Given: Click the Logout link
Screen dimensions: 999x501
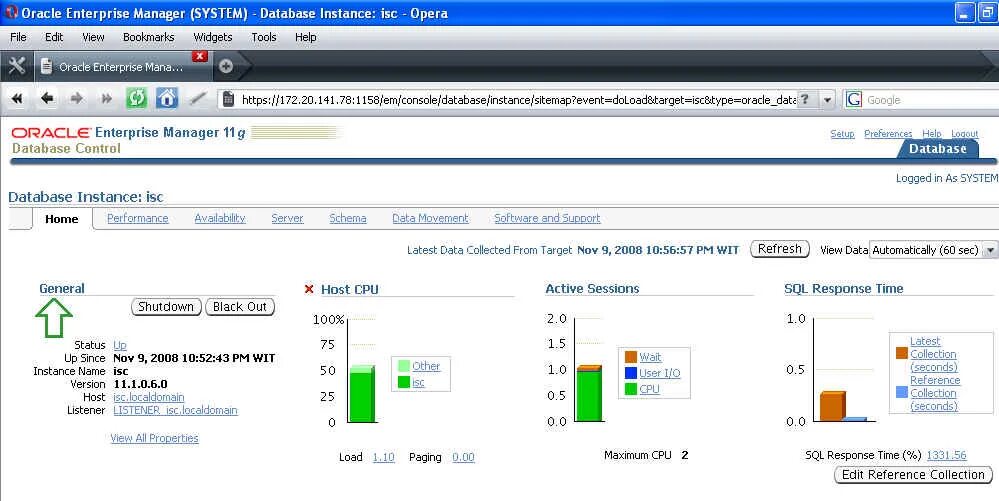Looking at the screenshot, I should coord(965,134).
